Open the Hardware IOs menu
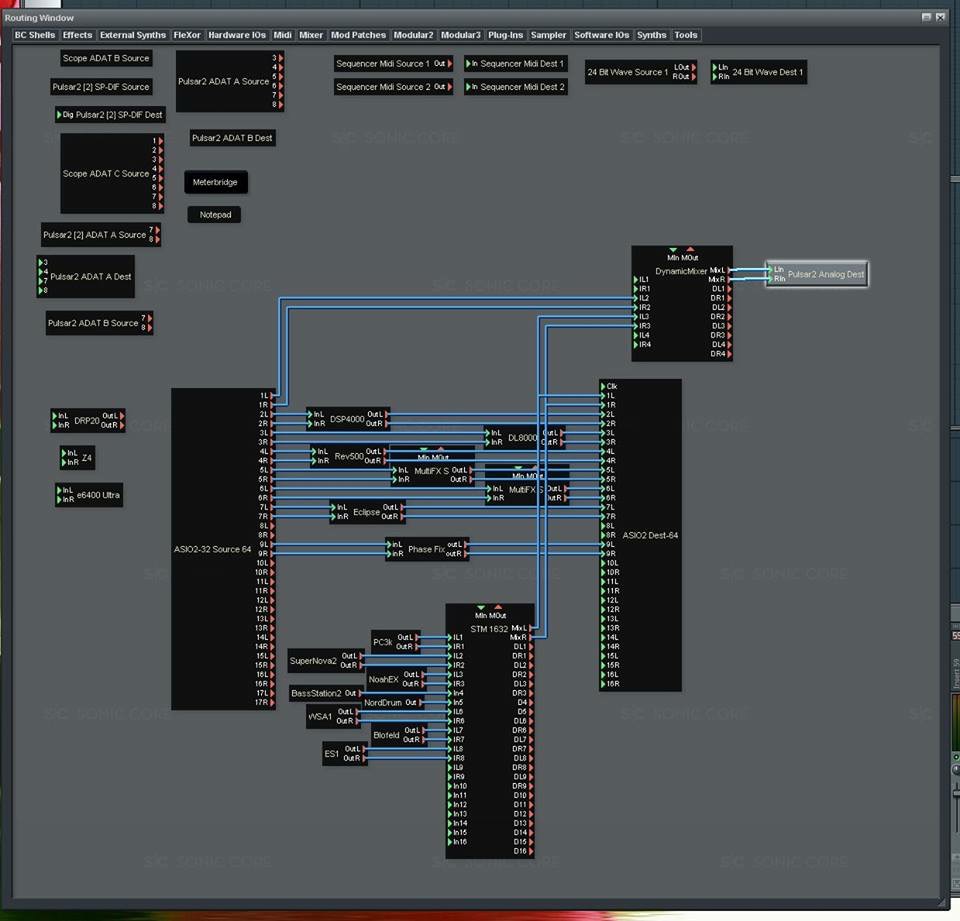Image resolution: width=960 pixels, height=921 pixels. pyautogui.click(x=237, y=35)
